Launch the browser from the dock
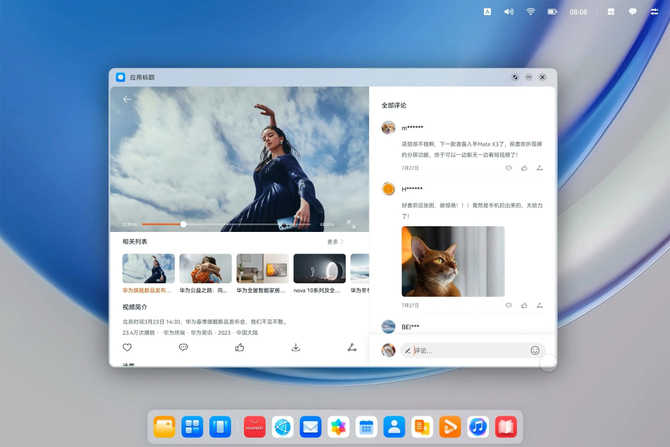This screenshot has width=670, height=447. pyautogui.click(x=282, y=427)
